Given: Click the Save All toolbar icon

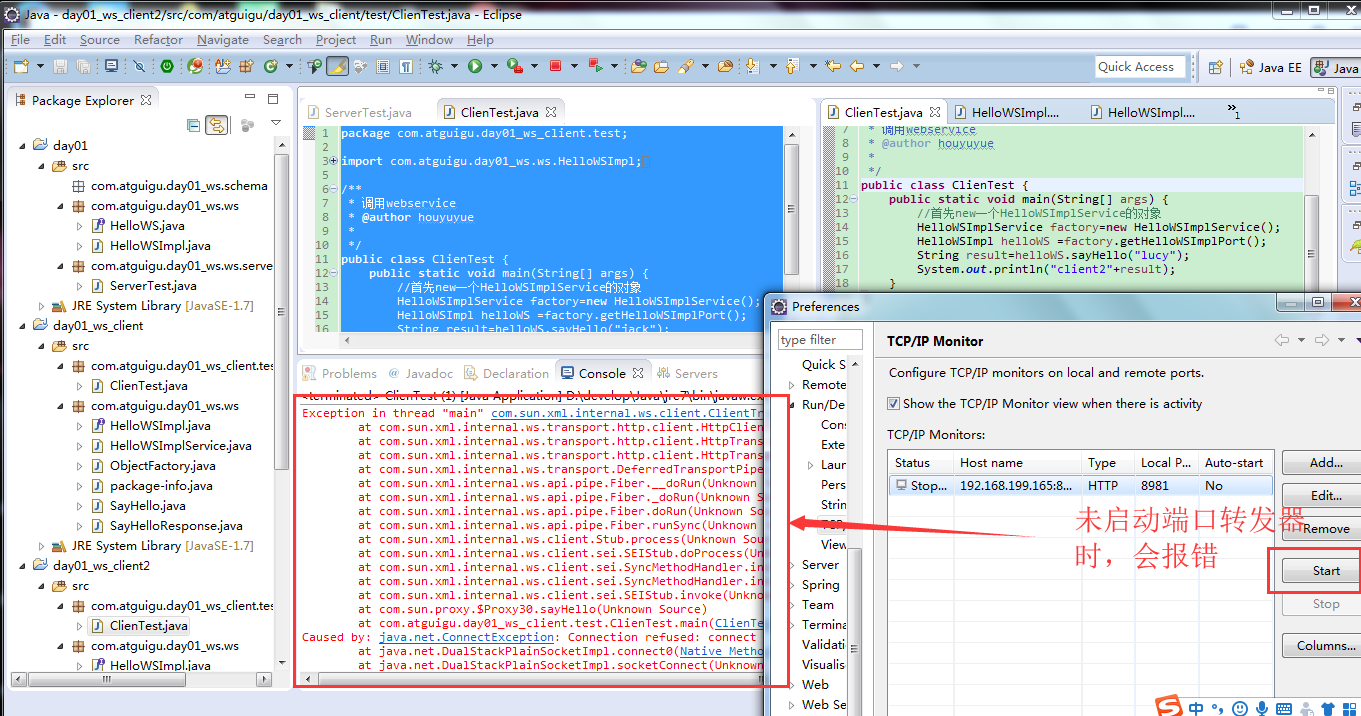Looking at the screenshot, I should tap(83, 66).
